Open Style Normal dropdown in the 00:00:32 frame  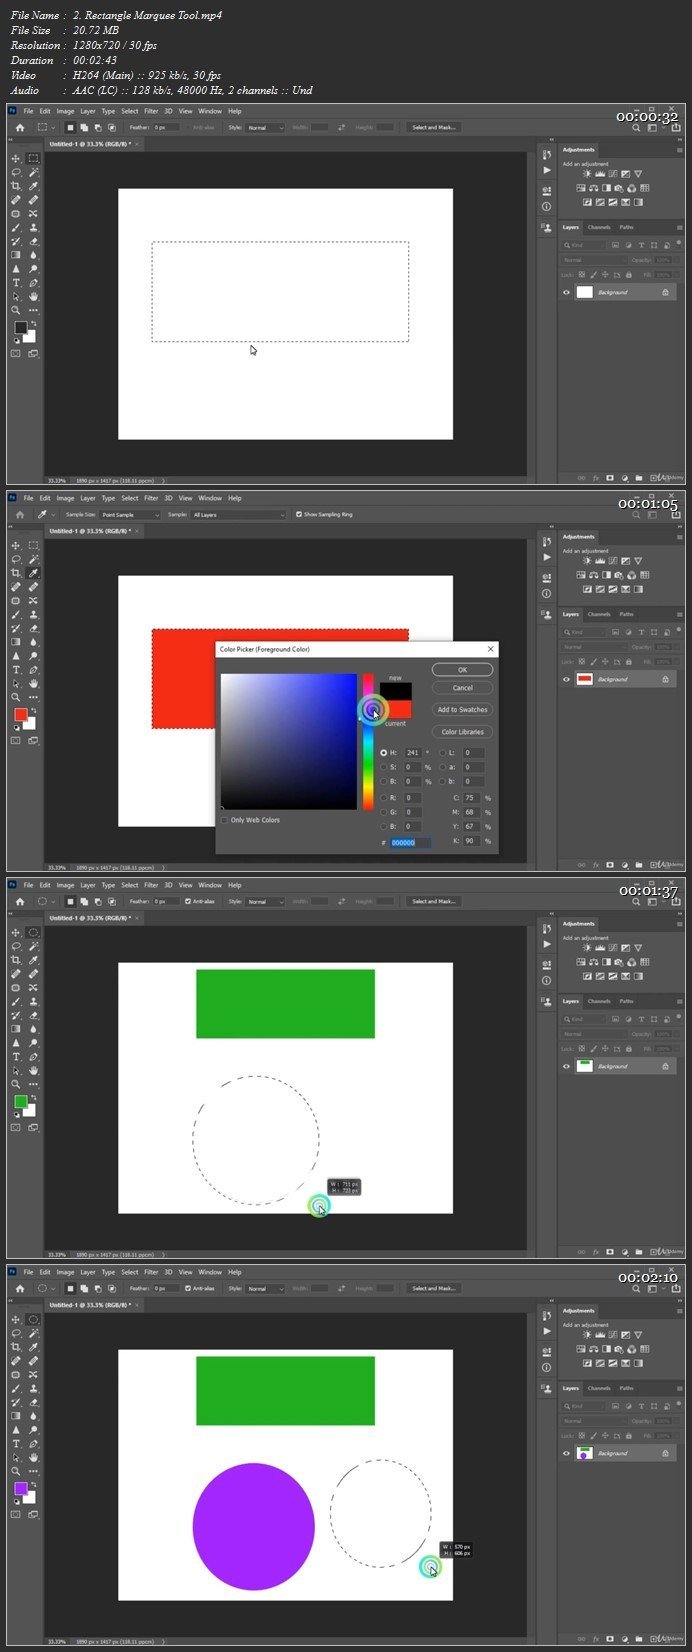tap(266, 127)
